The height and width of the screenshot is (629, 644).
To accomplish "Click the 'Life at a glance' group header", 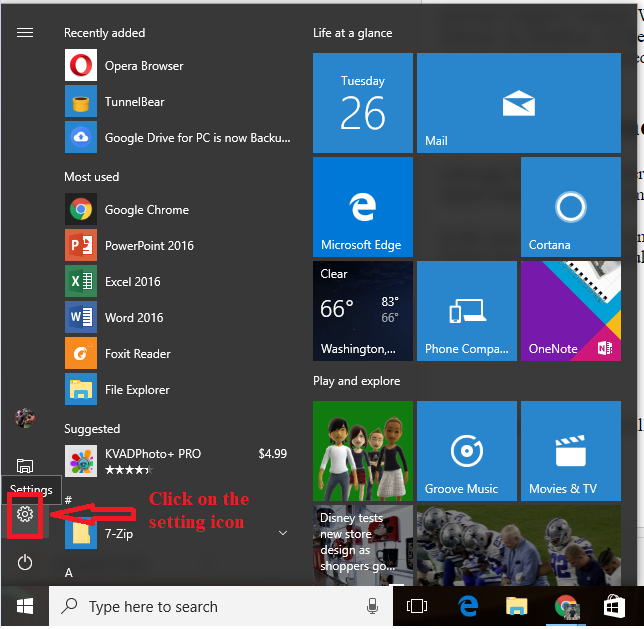I will (x=352, y=33).
